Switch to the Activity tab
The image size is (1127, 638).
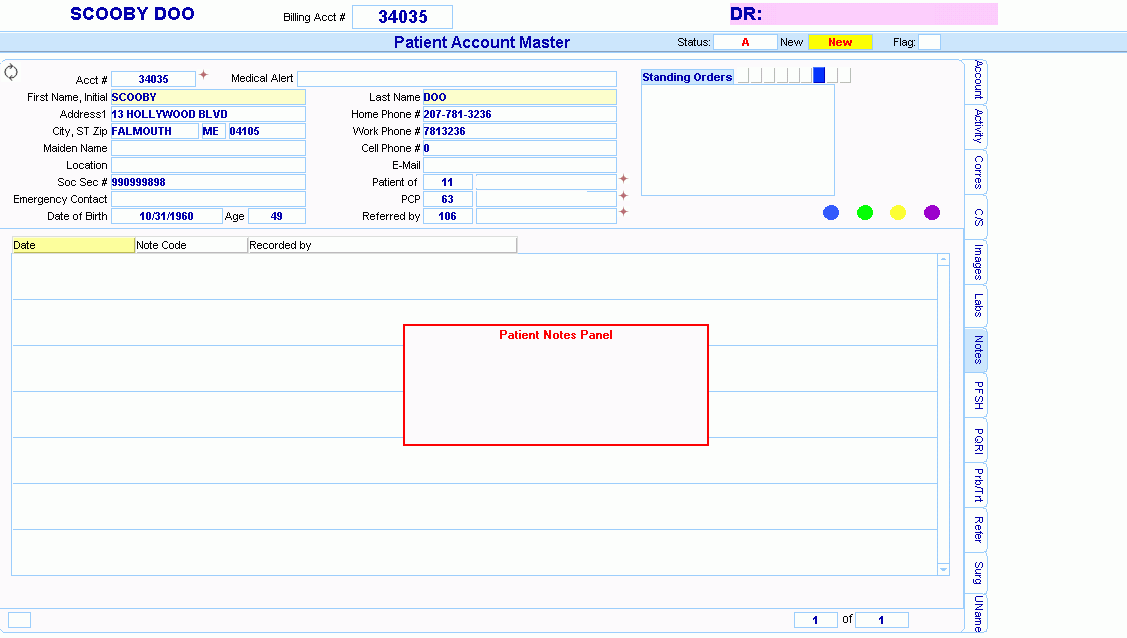coord(977,127)
